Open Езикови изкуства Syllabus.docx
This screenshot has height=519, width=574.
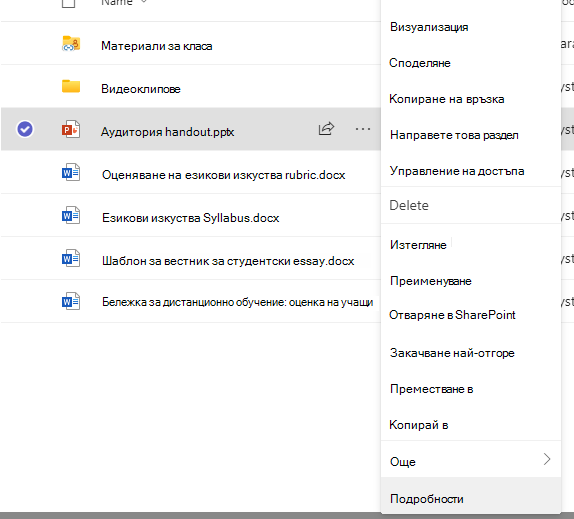190,218
